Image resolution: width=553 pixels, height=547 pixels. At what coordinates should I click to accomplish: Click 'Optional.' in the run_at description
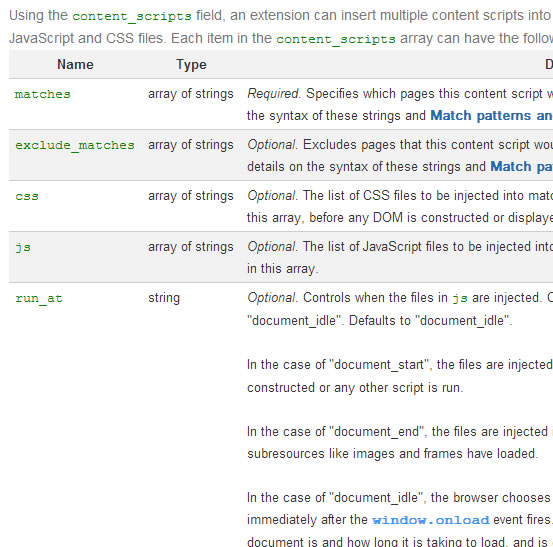tap(273, 298)
